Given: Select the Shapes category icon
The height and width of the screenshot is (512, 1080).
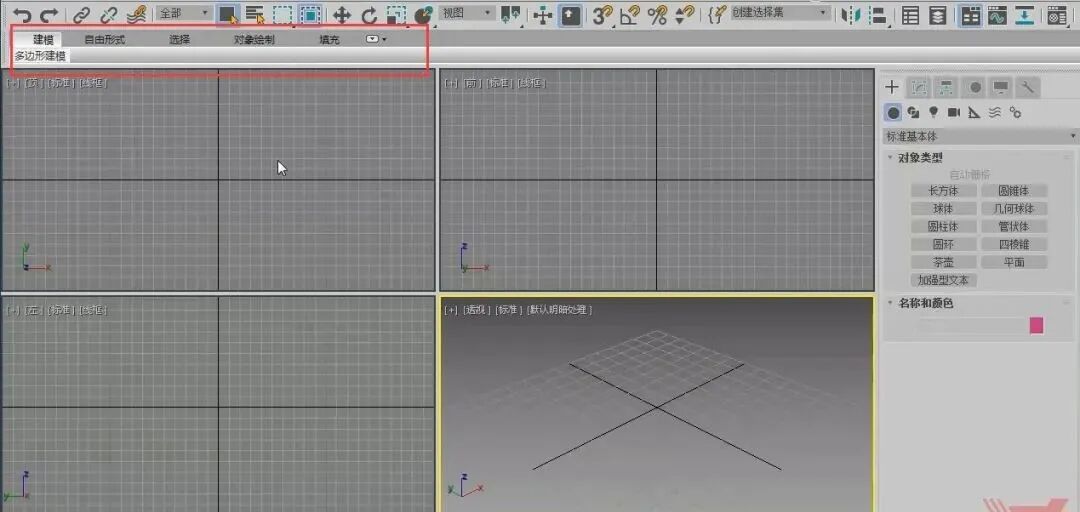Looking at the screenshot, I should click(x=913, y=112).
